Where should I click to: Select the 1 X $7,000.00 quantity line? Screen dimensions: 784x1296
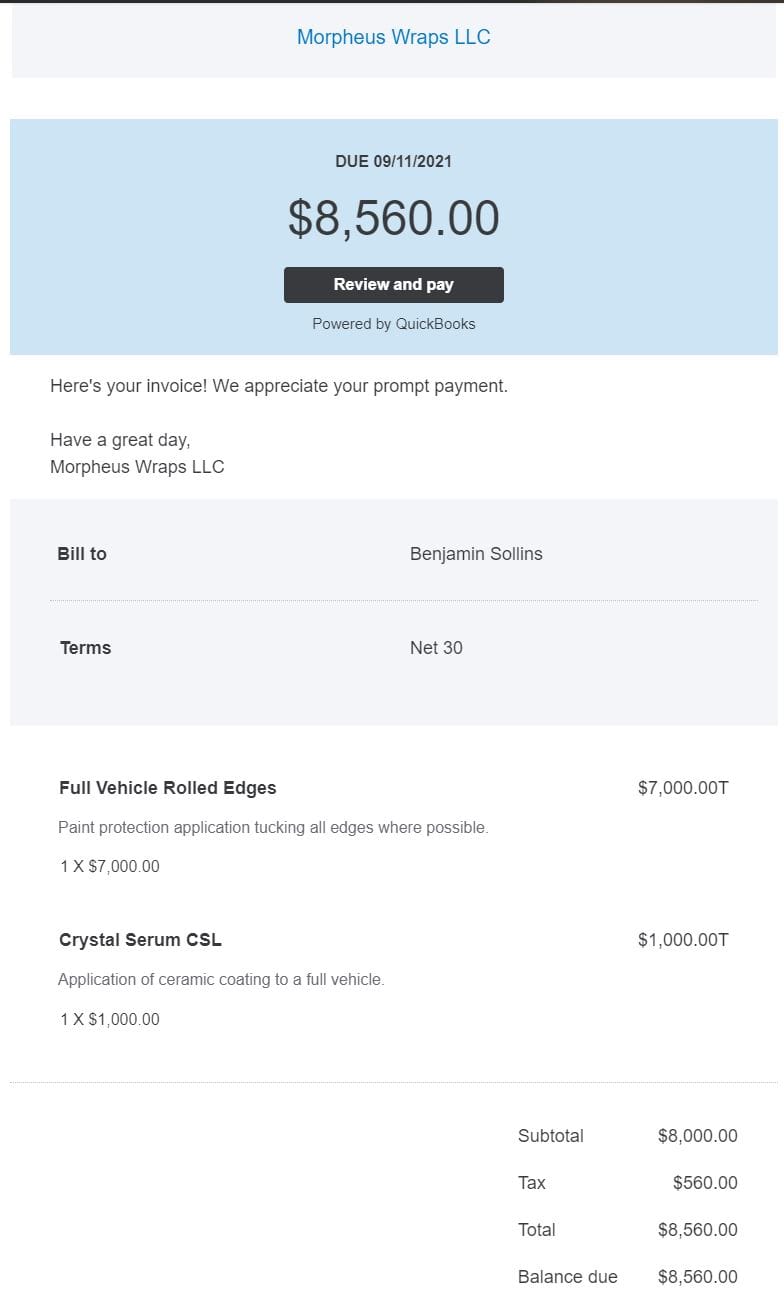coord(110,867)
